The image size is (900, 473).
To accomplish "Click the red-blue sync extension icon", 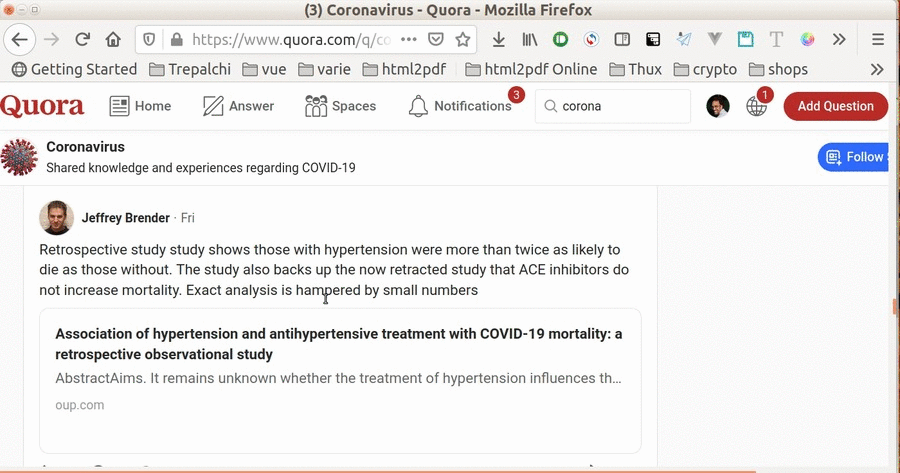I will point(591,40).
